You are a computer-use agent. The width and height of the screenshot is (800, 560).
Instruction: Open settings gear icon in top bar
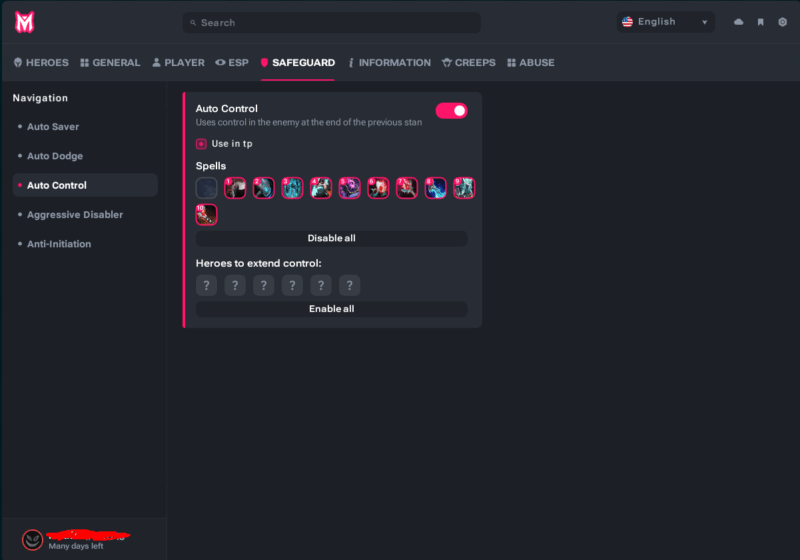click(782, 22)
